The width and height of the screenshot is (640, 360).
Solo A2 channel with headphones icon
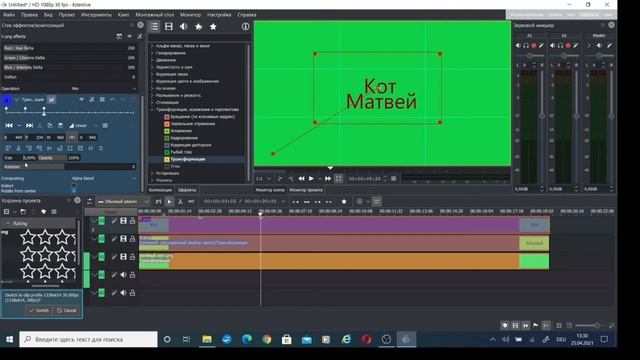(560, 46)
